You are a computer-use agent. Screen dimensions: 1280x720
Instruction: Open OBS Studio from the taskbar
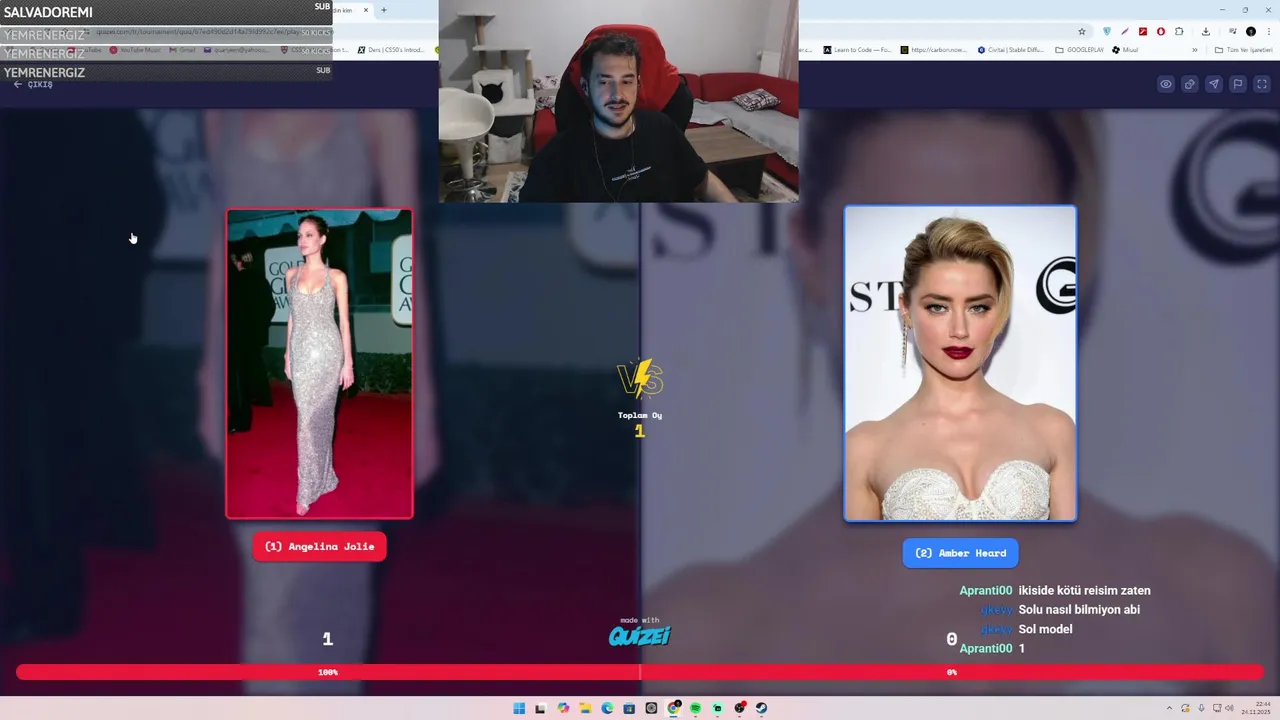pos(739,708)
